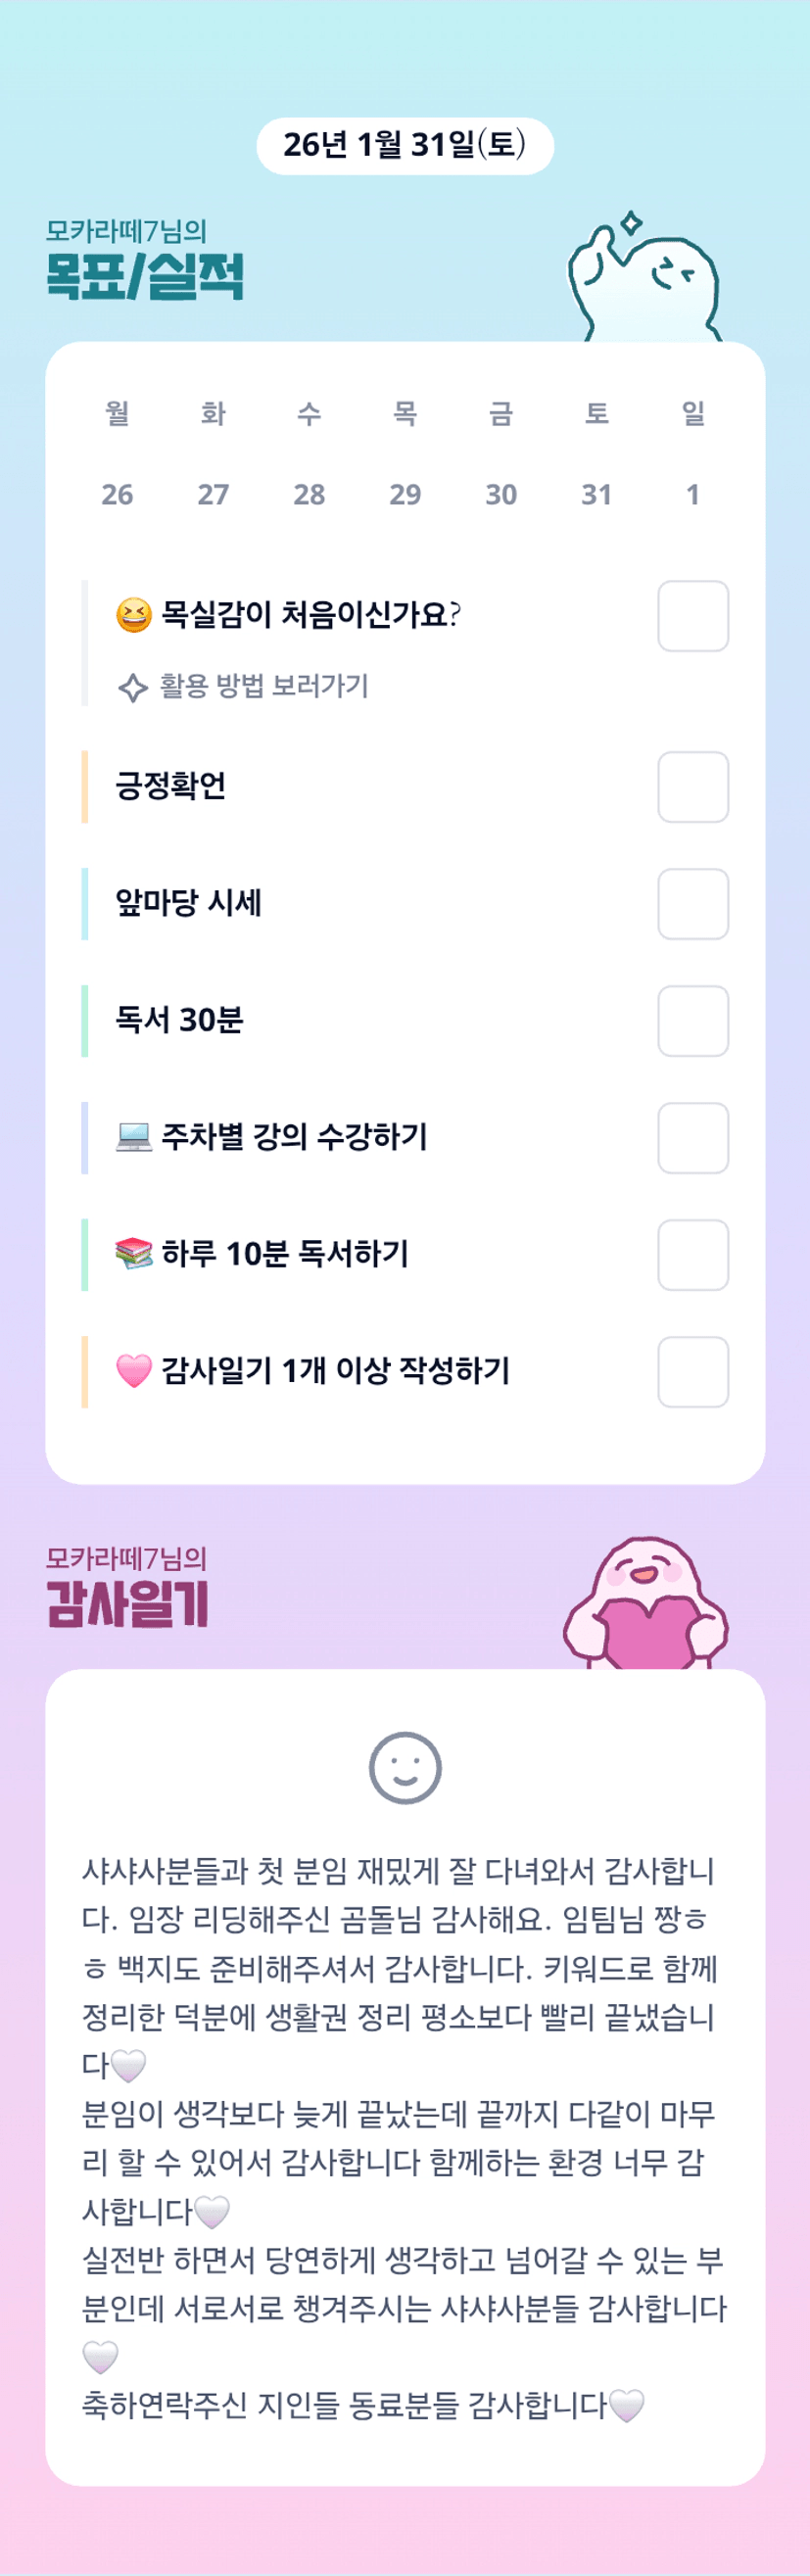Click the laughing emoji beside 목실감이 처음이신가요
The height and width of the screenshot is (2576, 810).
(134, 614)
